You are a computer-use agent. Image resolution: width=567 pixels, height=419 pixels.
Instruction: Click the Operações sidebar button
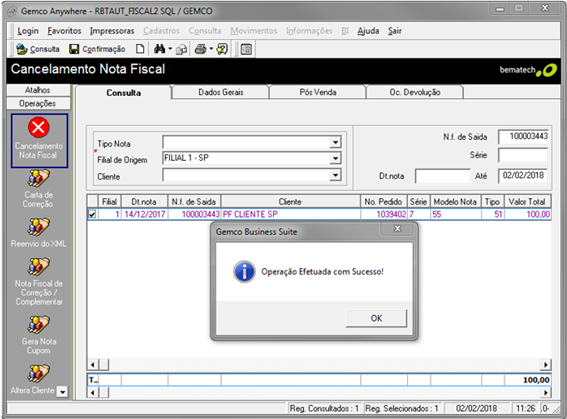(38, 103)
